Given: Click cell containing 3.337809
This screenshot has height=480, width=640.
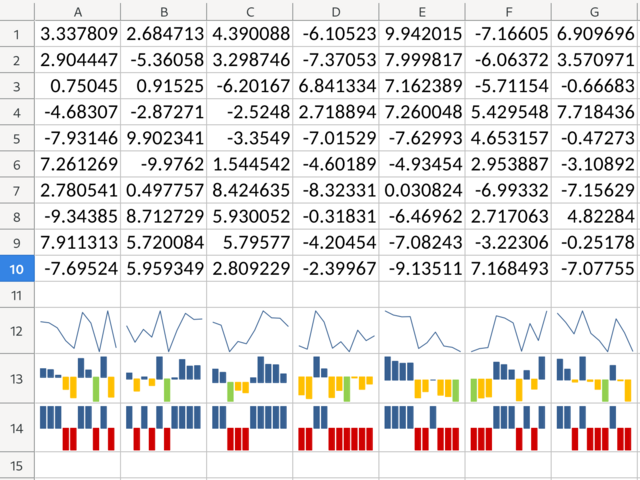Looking at the screenshot, I should coord(78,34).
